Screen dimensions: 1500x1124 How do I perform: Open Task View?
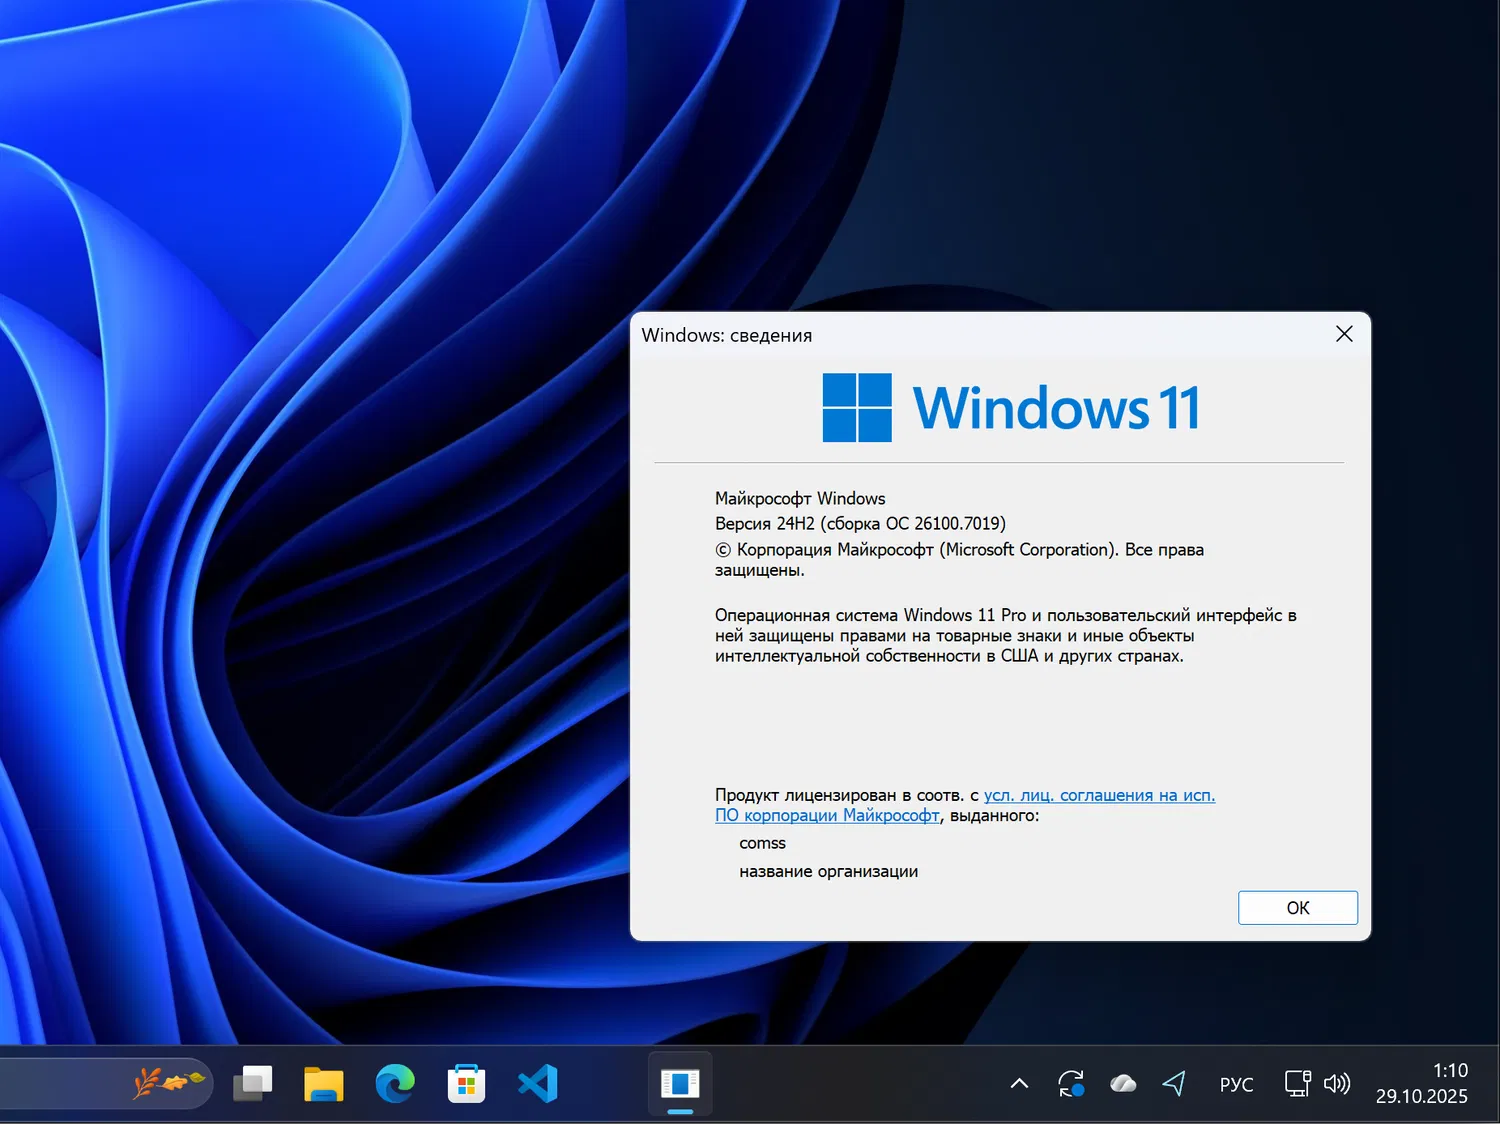(x=253, y=1083)
